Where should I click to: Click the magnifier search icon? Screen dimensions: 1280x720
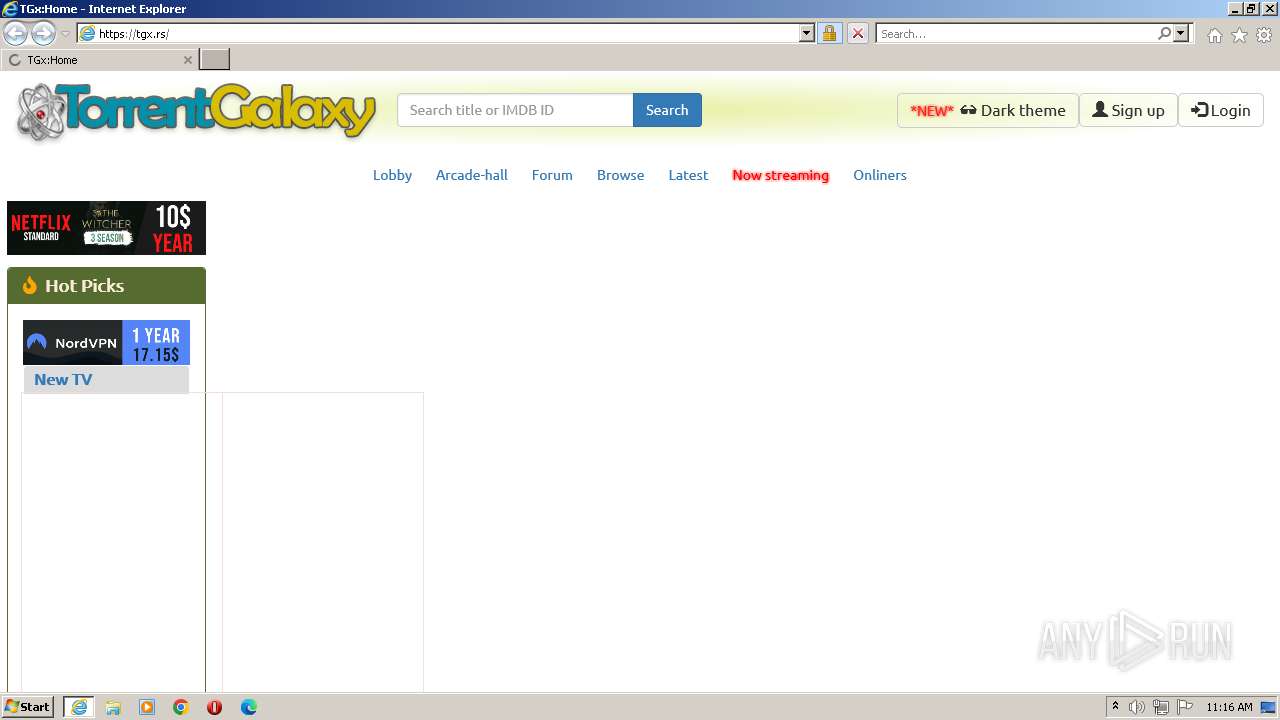pyautogui.click(x=1164, y=33)
